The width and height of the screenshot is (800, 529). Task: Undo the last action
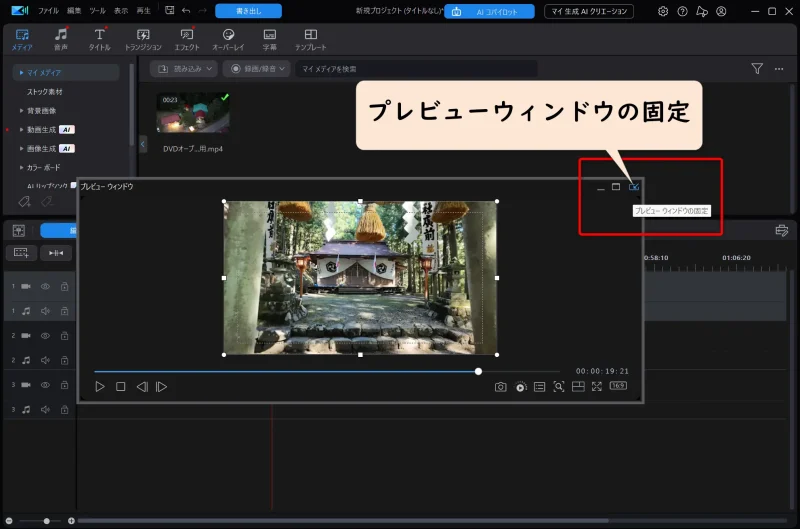186,10
